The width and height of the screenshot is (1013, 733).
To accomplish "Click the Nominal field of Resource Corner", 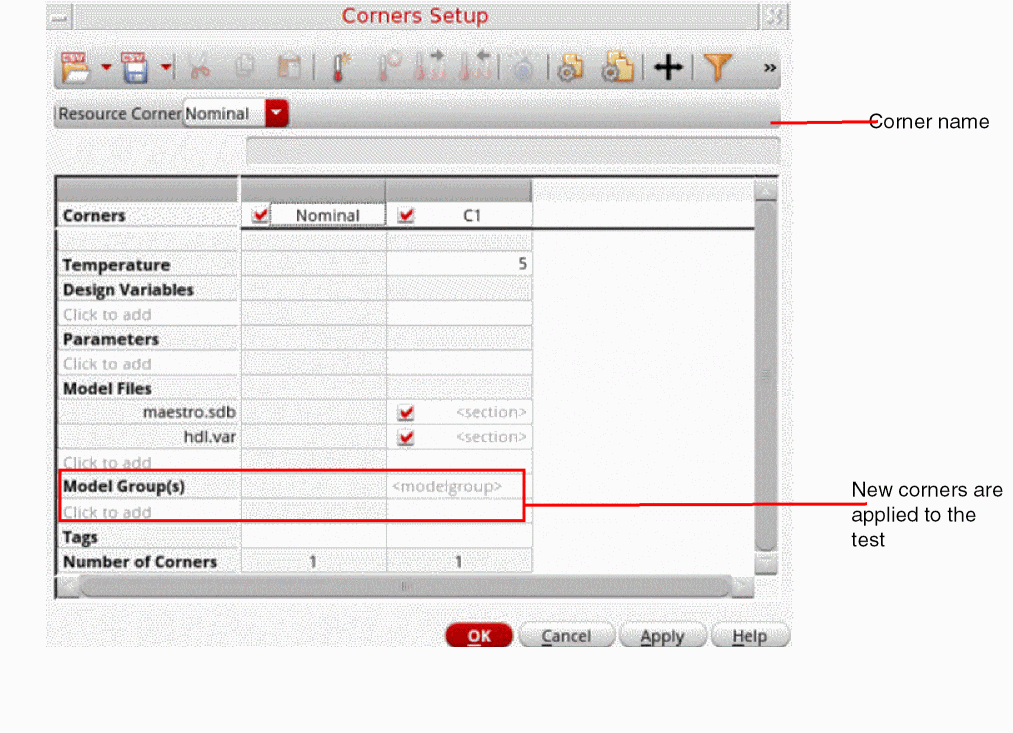I will point(224,114).
